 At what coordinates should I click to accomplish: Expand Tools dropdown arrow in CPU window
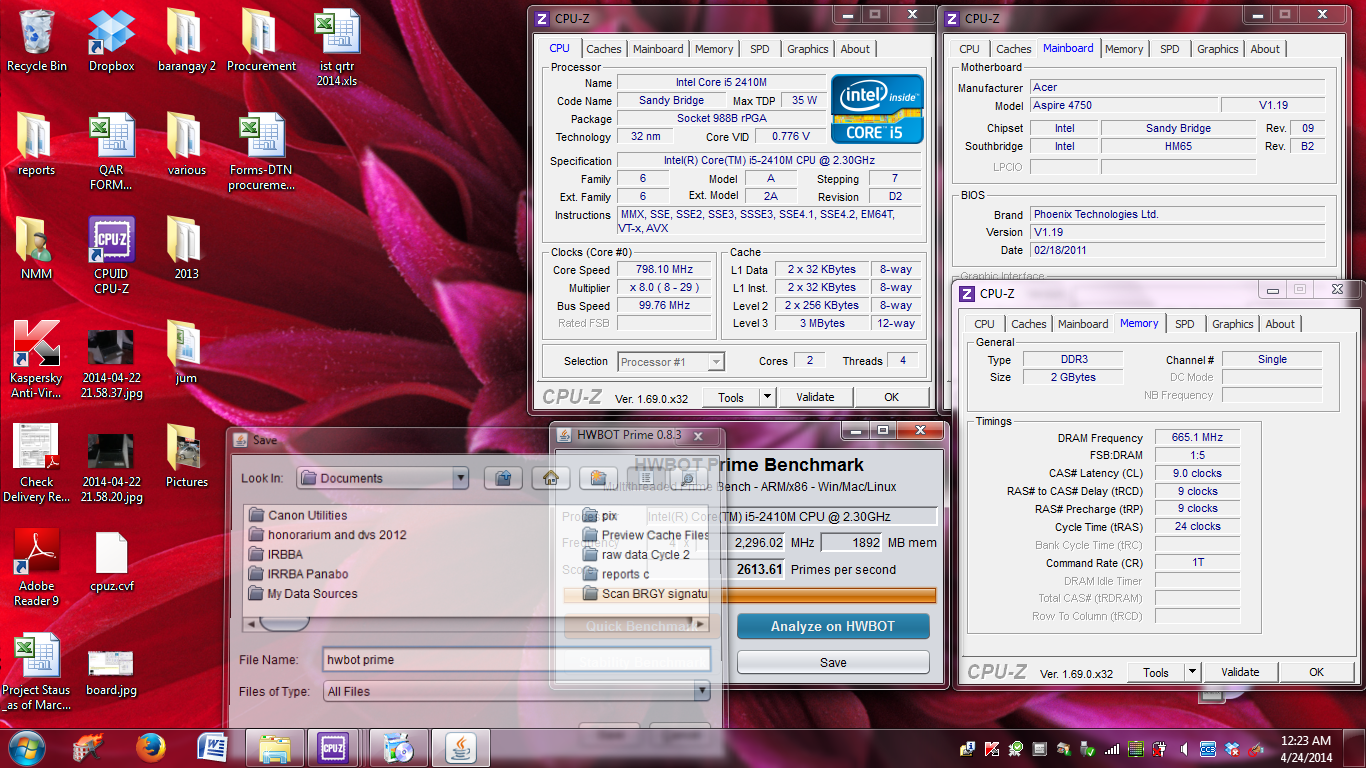(x=768, y=397)
